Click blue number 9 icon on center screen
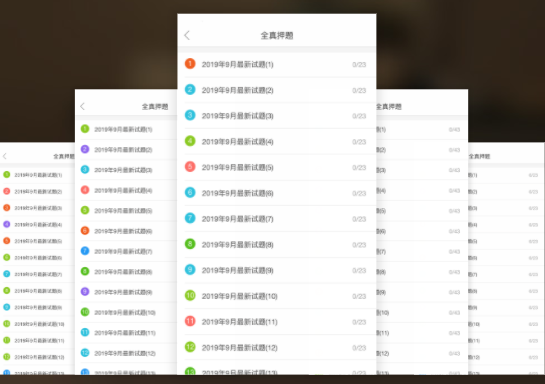Viewport: 545px width, 384px height. coord(190,270)
